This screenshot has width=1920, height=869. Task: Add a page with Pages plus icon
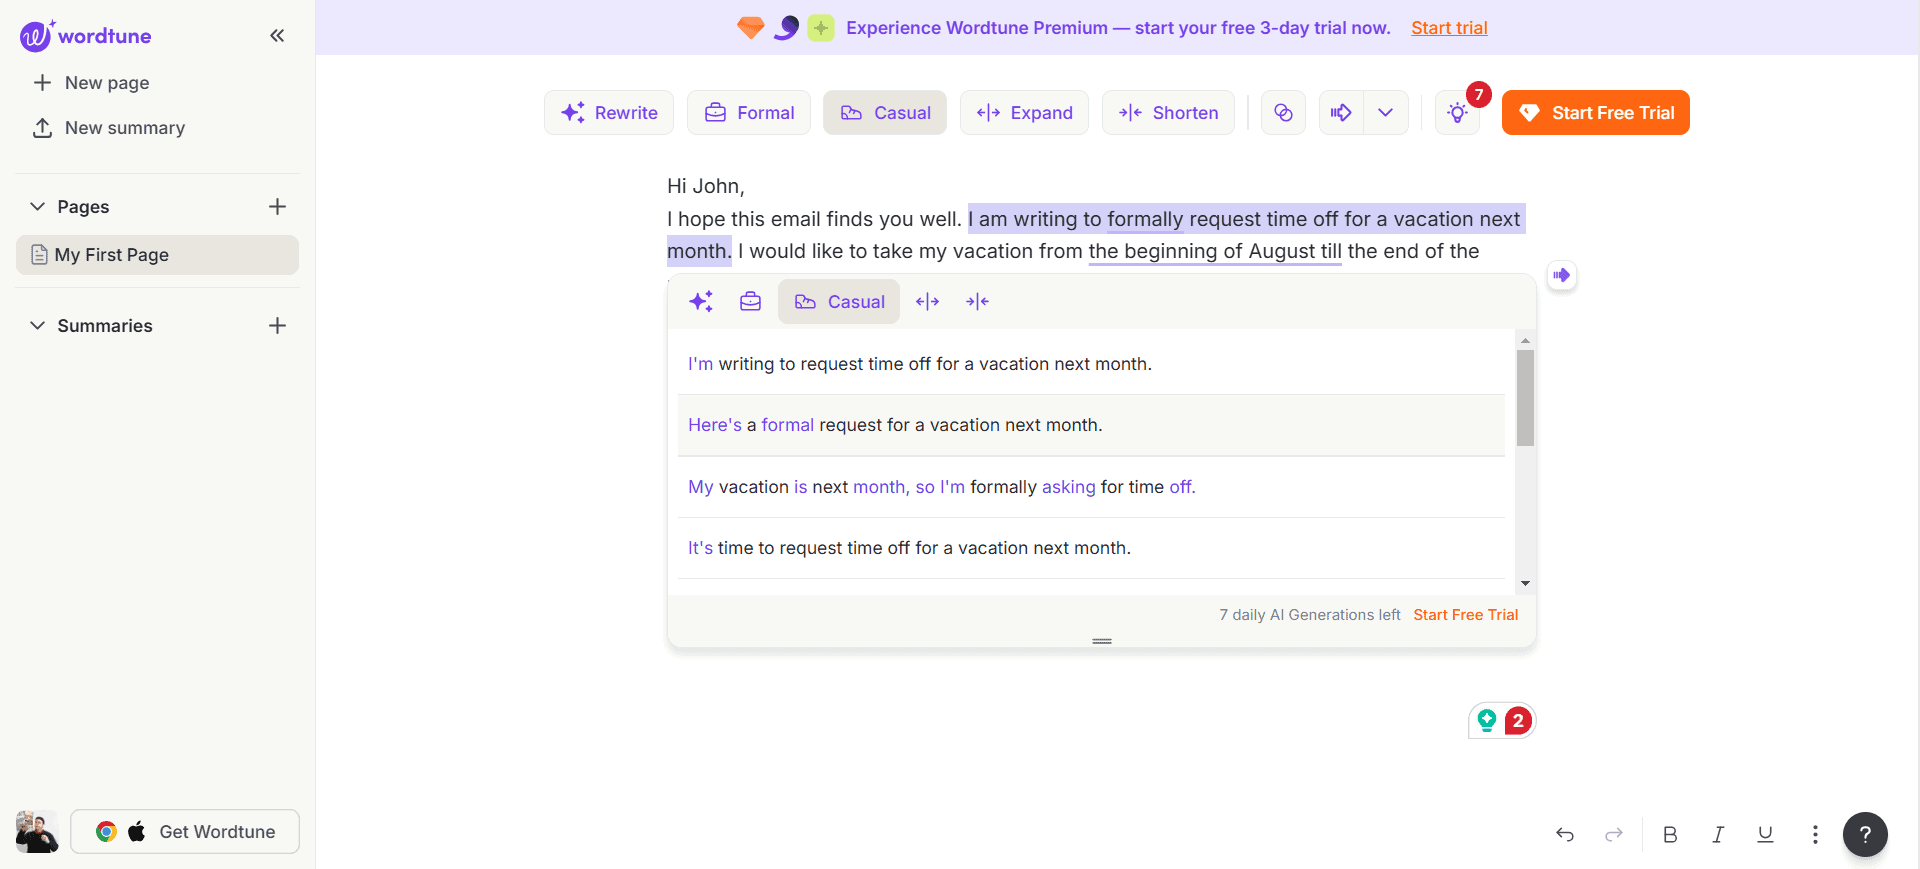point(277,206)
